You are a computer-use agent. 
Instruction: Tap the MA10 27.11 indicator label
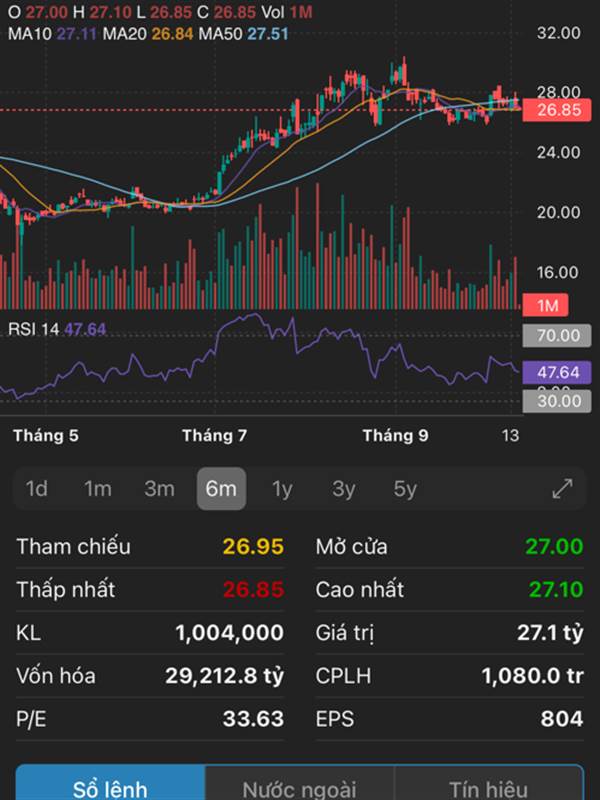[53, 34]
